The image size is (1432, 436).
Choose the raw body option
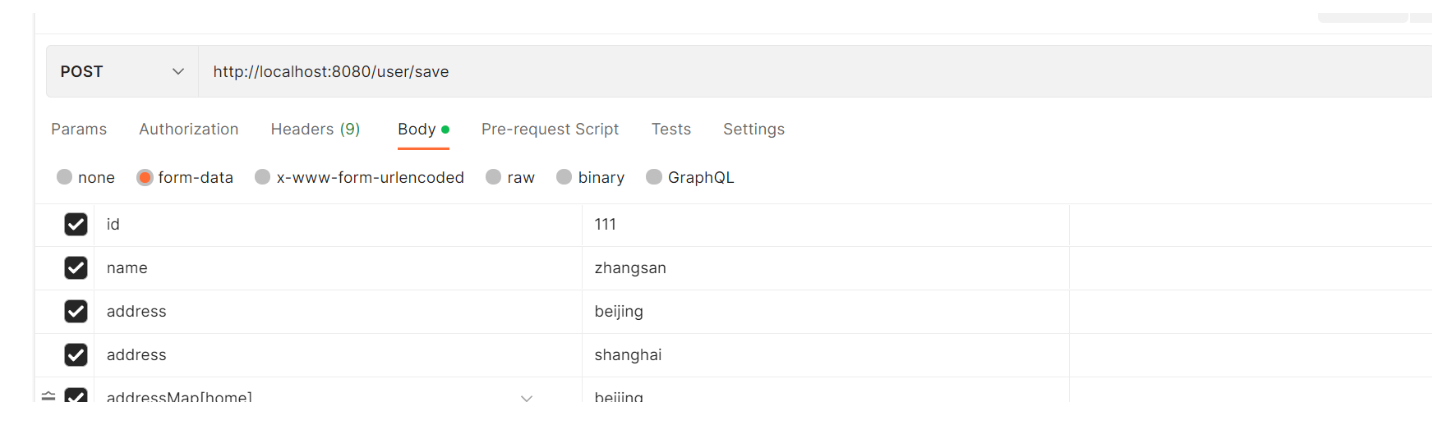pyautogui.click(x=493, y=177)
